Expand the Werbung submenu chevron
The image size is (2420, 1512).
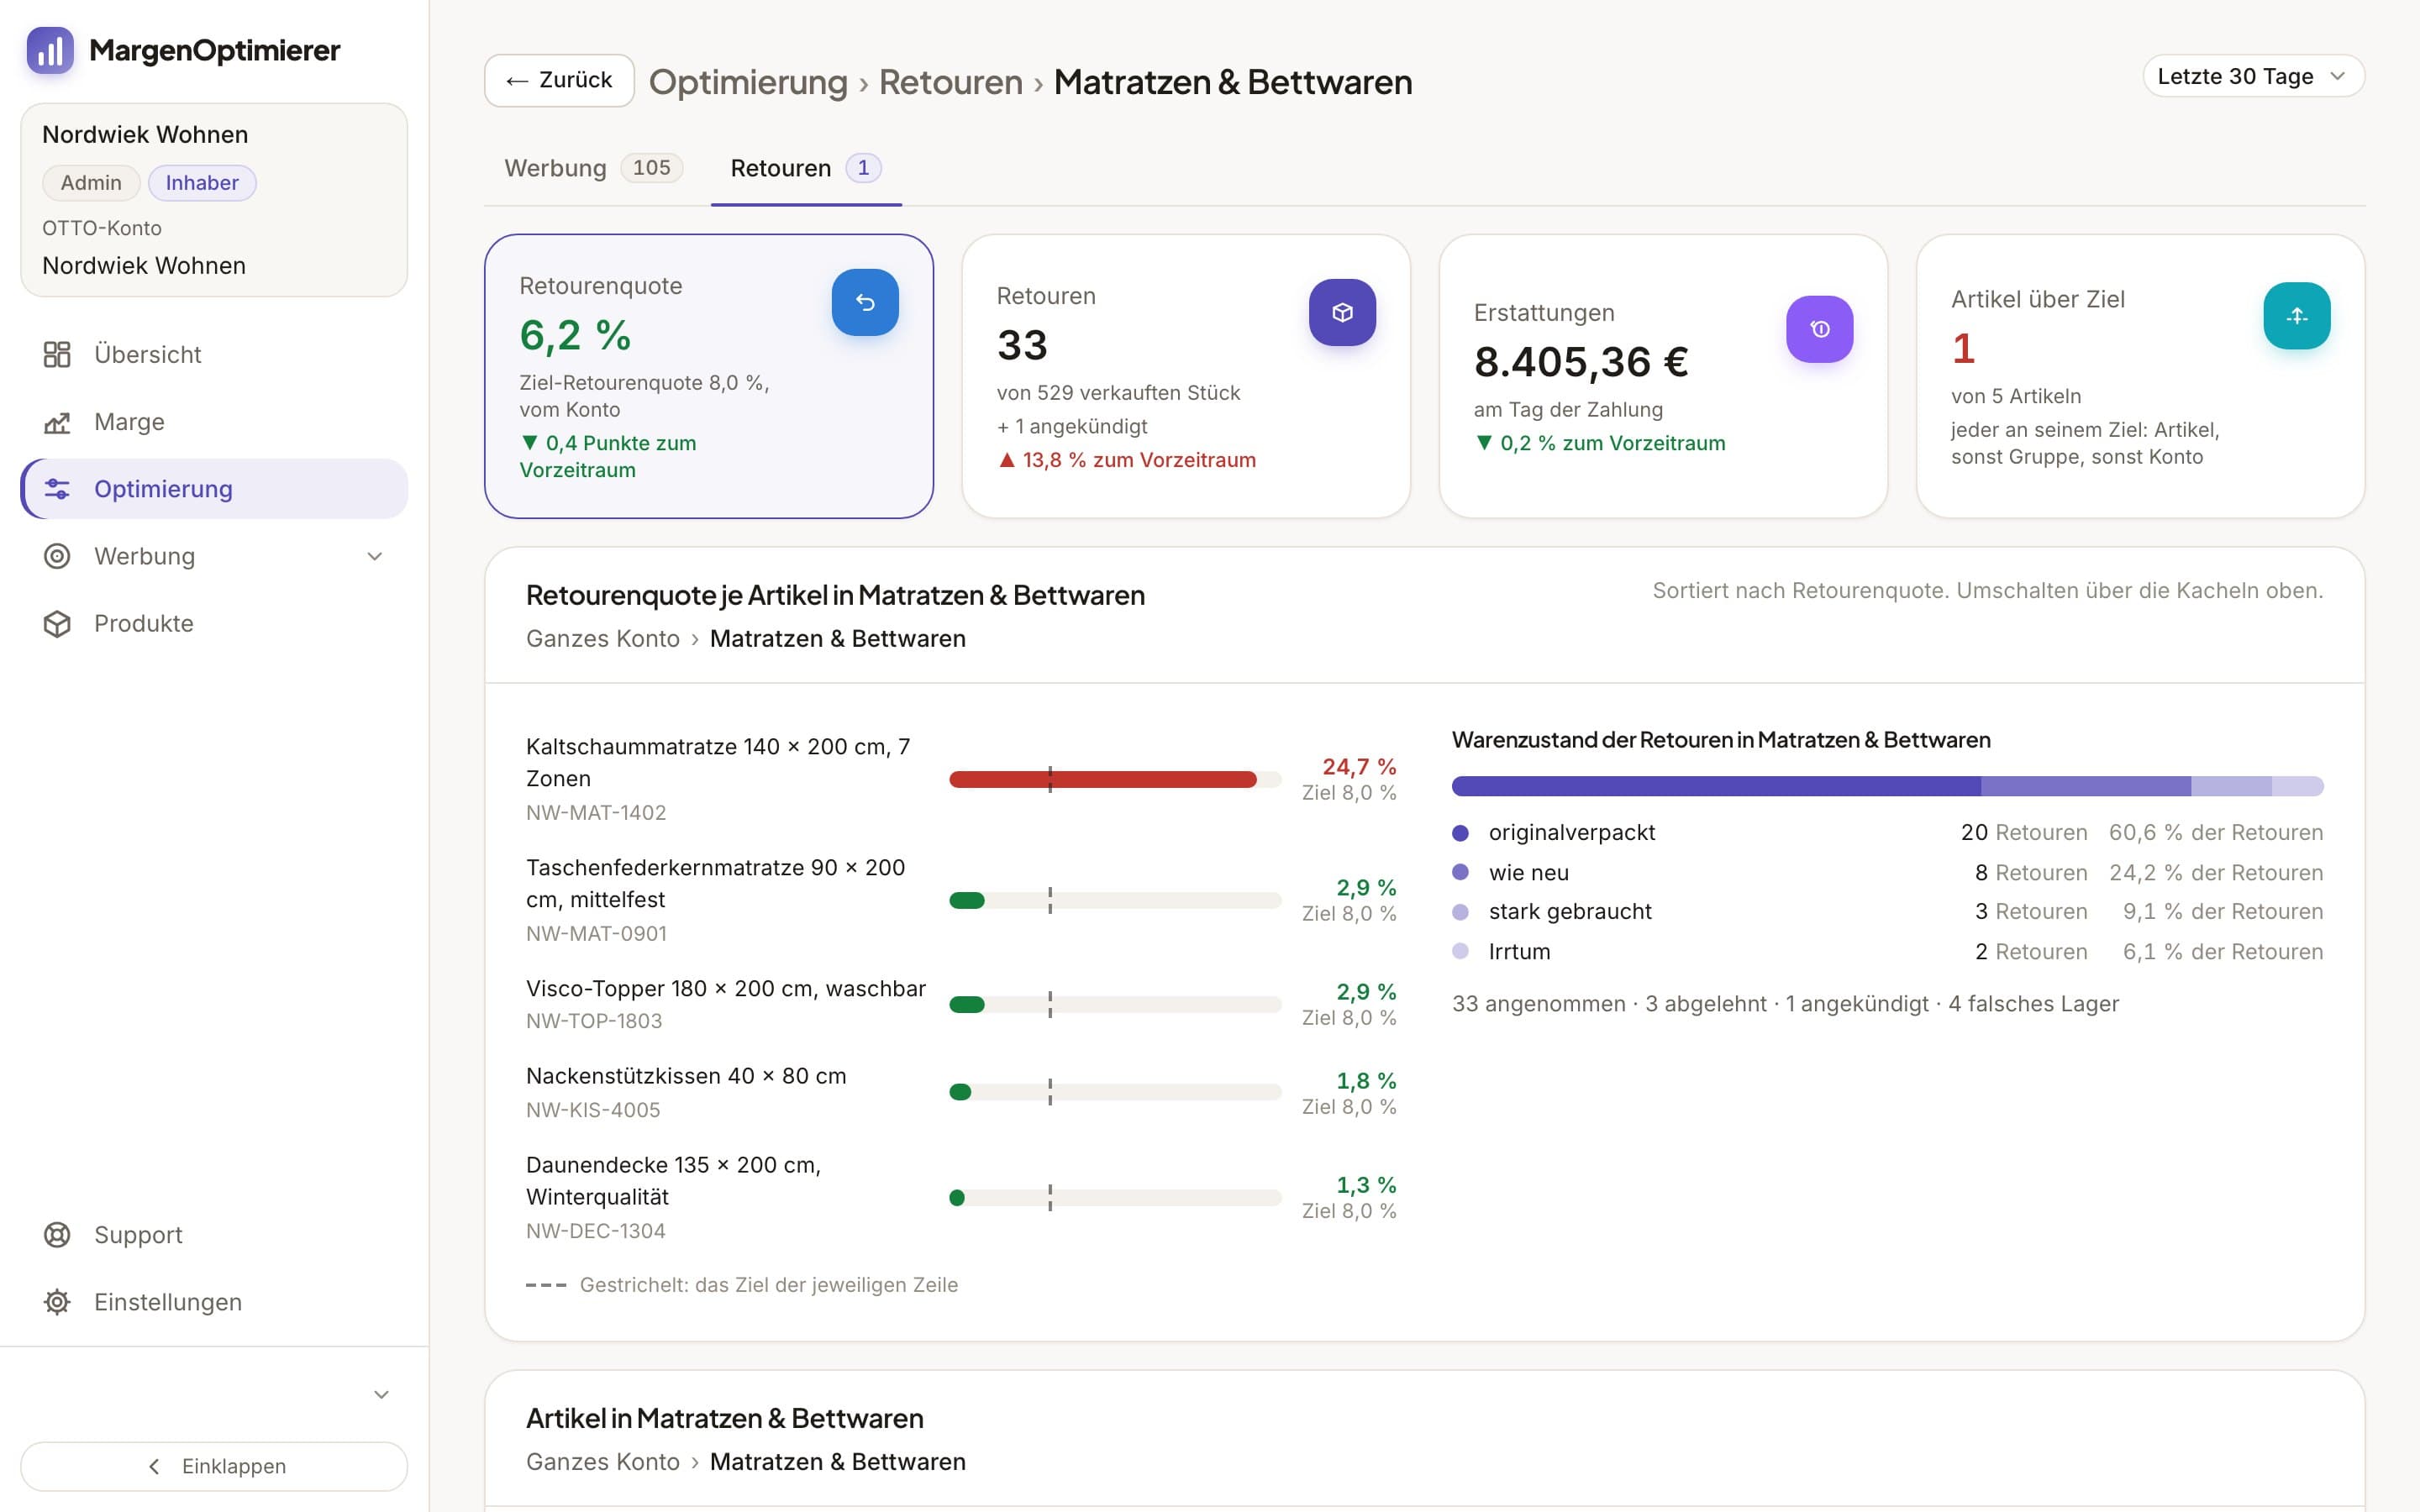pyautogui.click(x=375, y=556)
